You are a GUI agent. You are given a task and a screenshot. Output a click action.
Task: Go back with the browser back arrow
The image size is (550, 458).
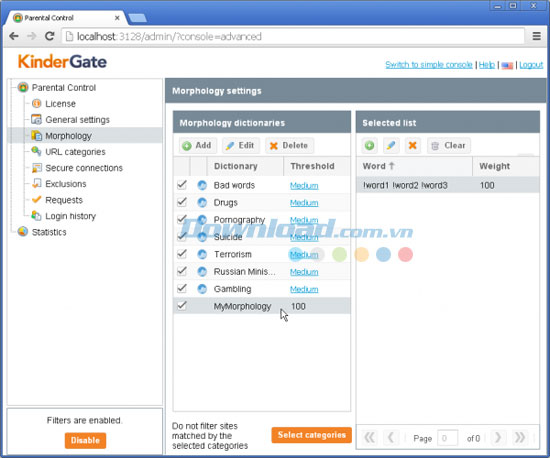point(14,36)
